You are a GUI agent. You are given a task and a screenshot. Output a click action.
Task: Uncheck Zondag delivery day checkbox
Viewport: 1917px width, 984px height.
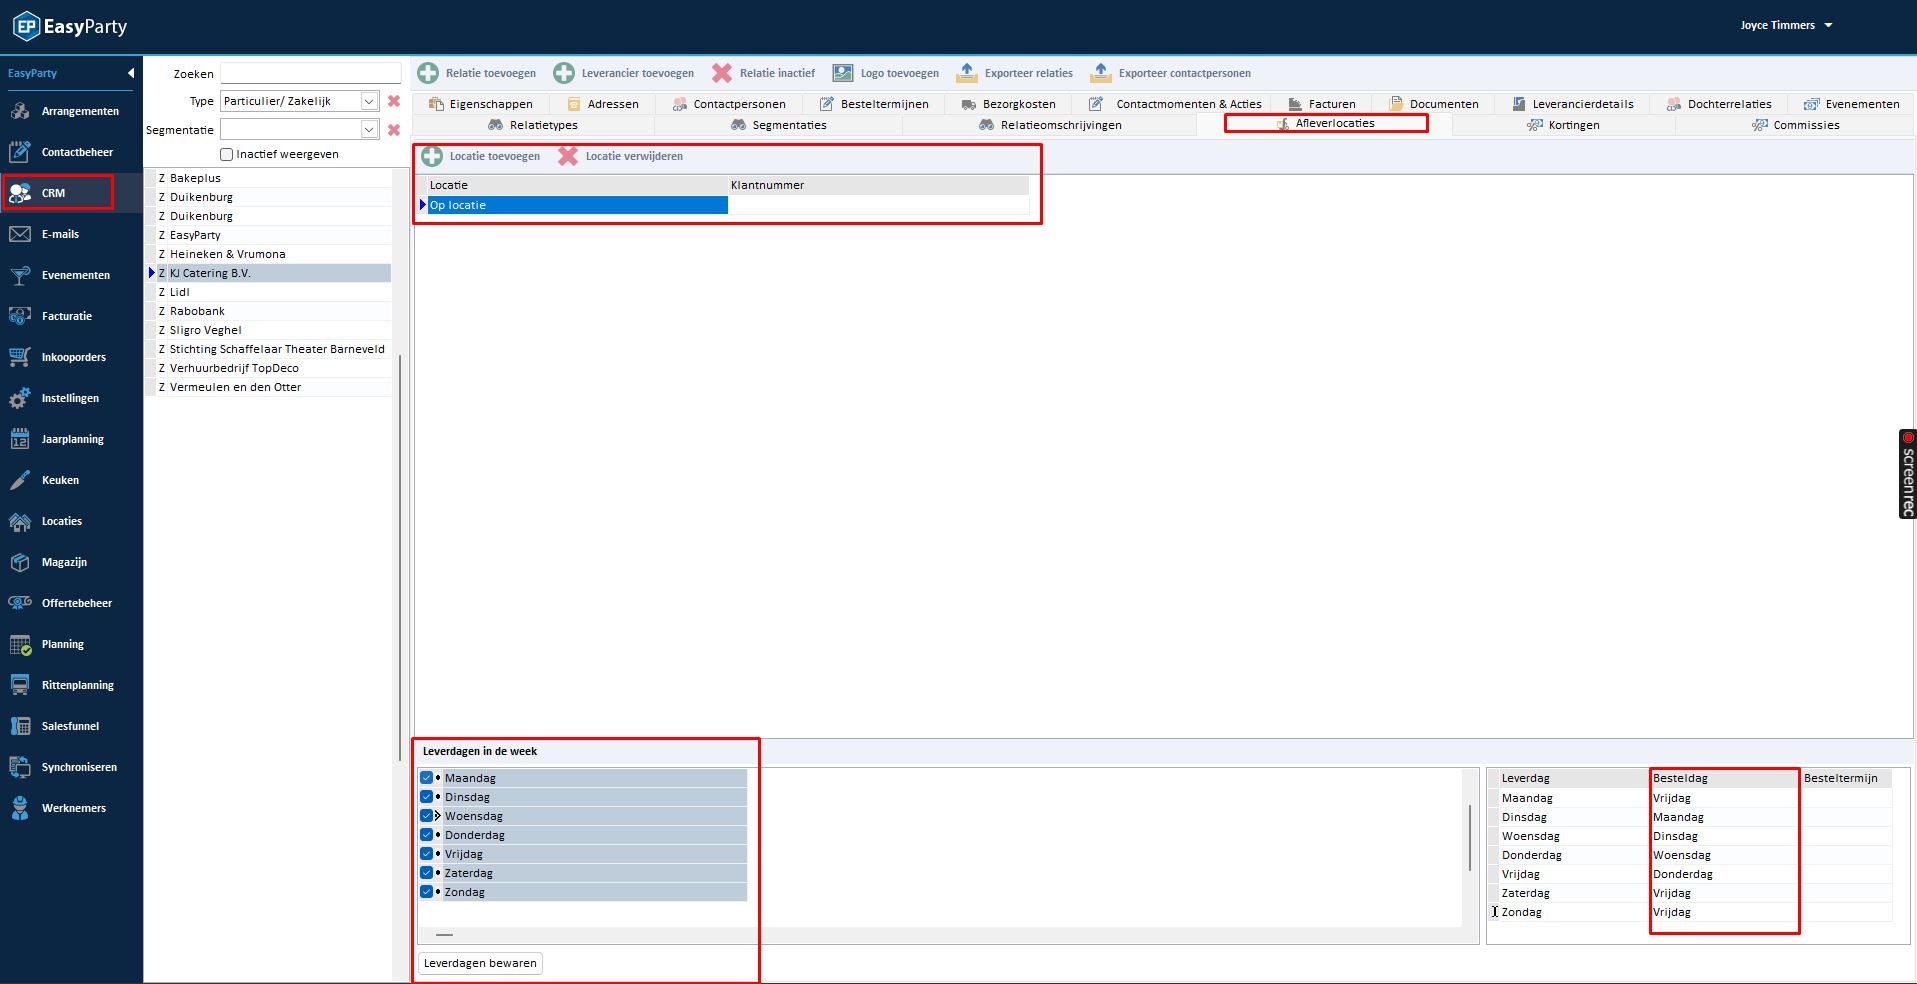pos(427,892)
